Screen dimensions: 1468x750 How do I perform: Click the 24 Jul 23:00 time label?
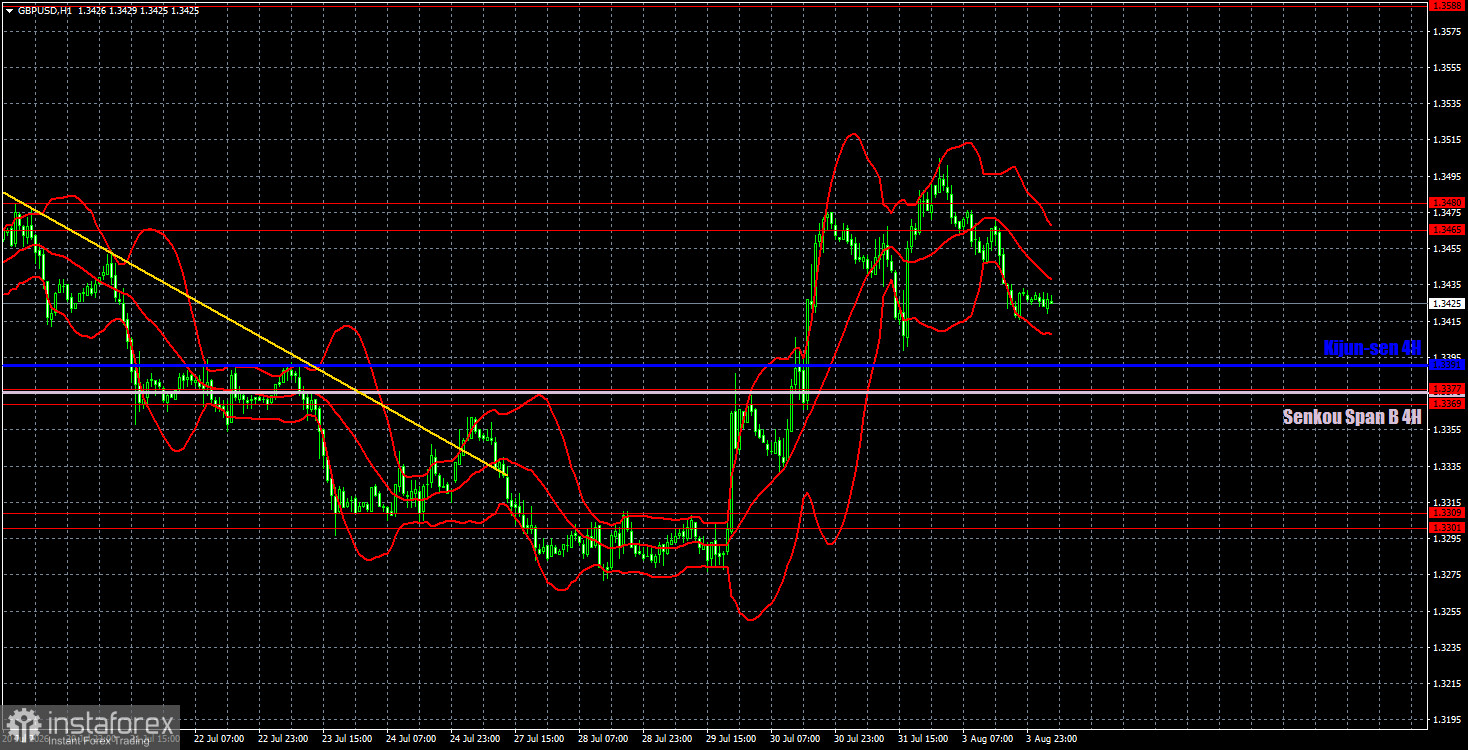coord(475,739)
